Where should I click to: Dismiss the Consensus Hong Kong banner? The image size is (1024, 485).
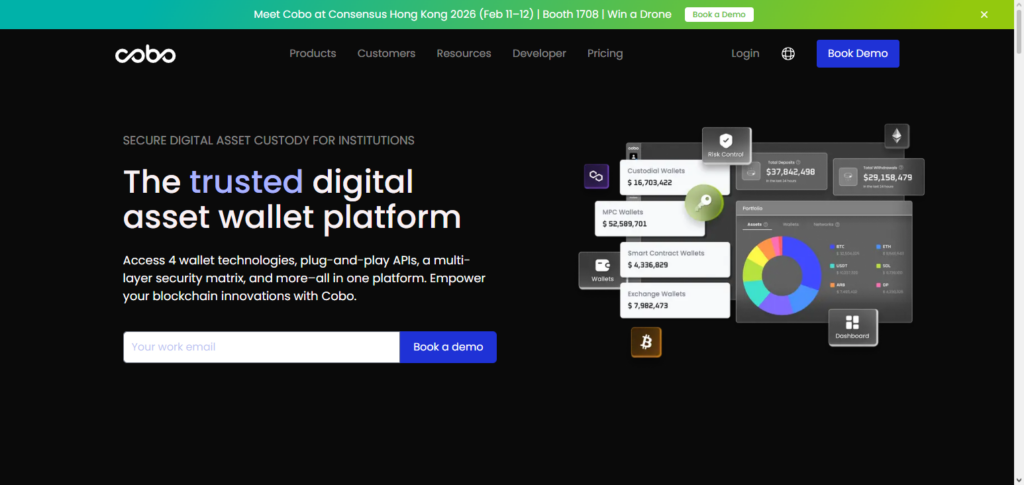[x=984, y=14]
